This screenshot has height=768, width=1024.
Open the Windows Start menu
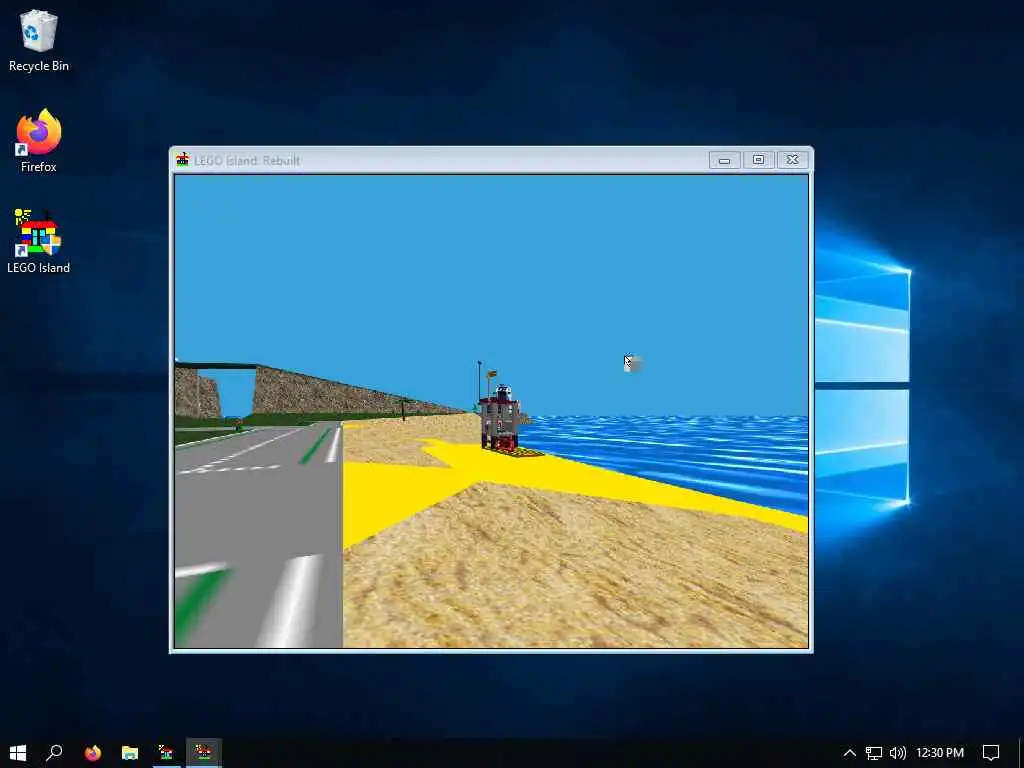(x=18, y=752)
